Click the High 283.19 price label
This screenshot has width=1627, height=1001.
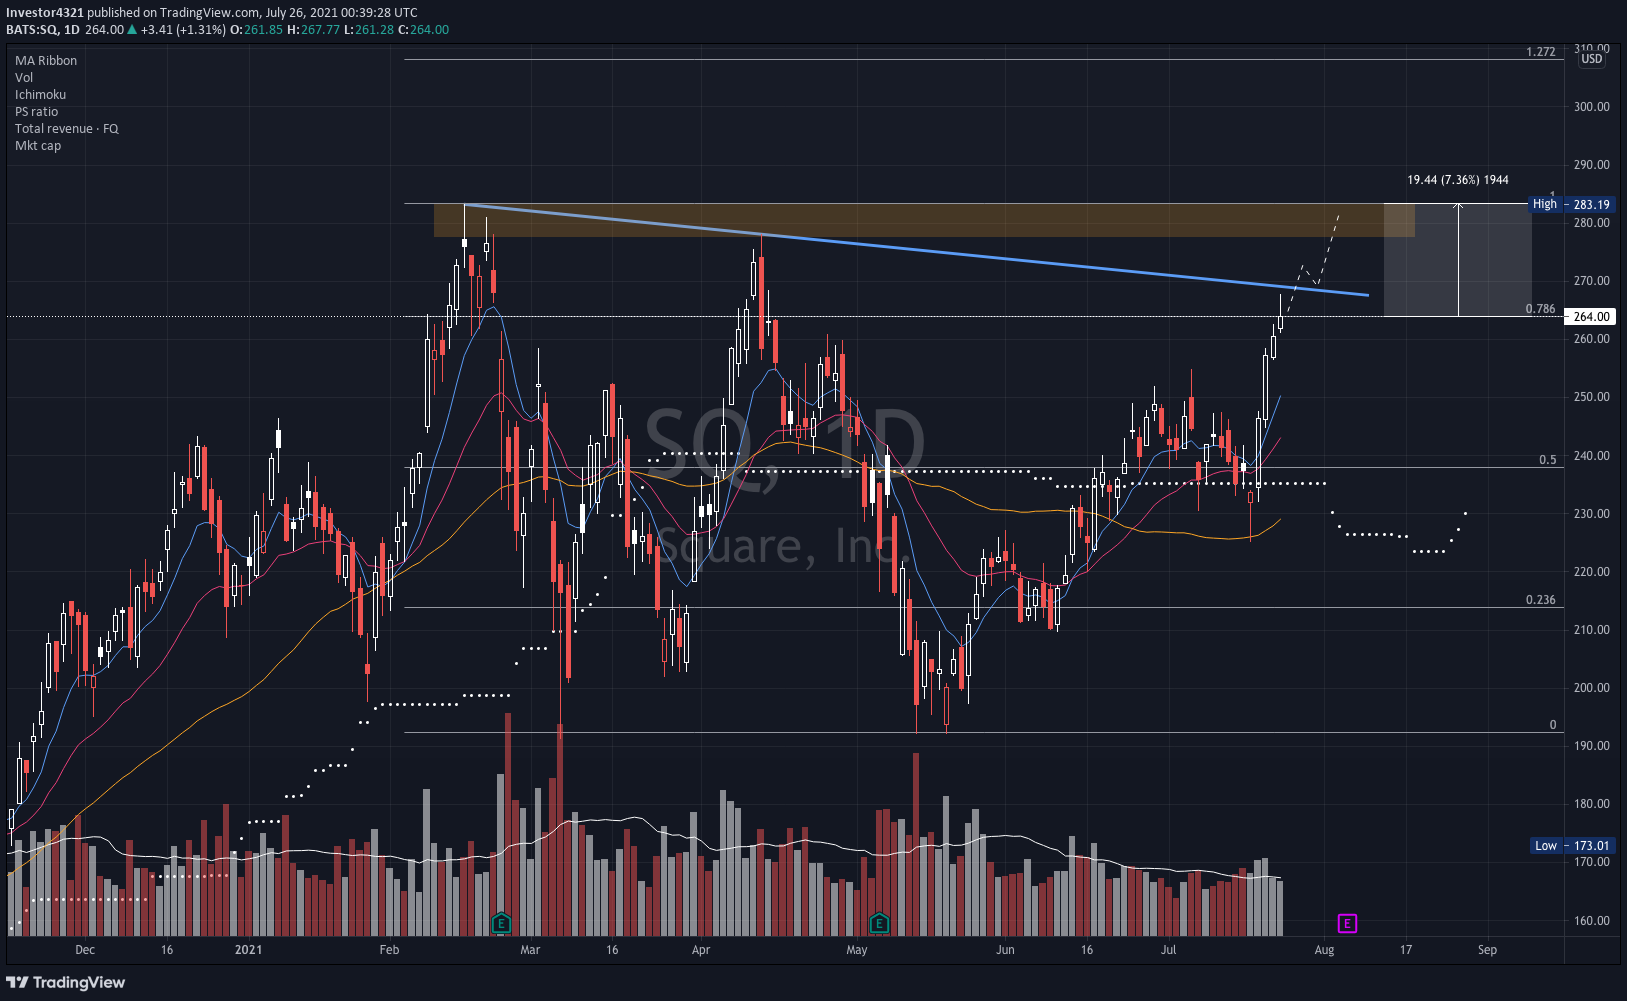pos(1572,204)
